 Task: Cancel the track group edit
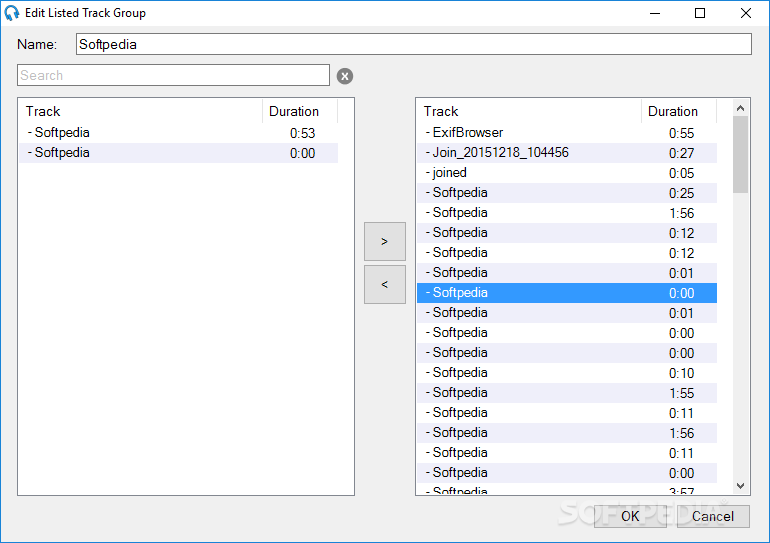(713, 516)
